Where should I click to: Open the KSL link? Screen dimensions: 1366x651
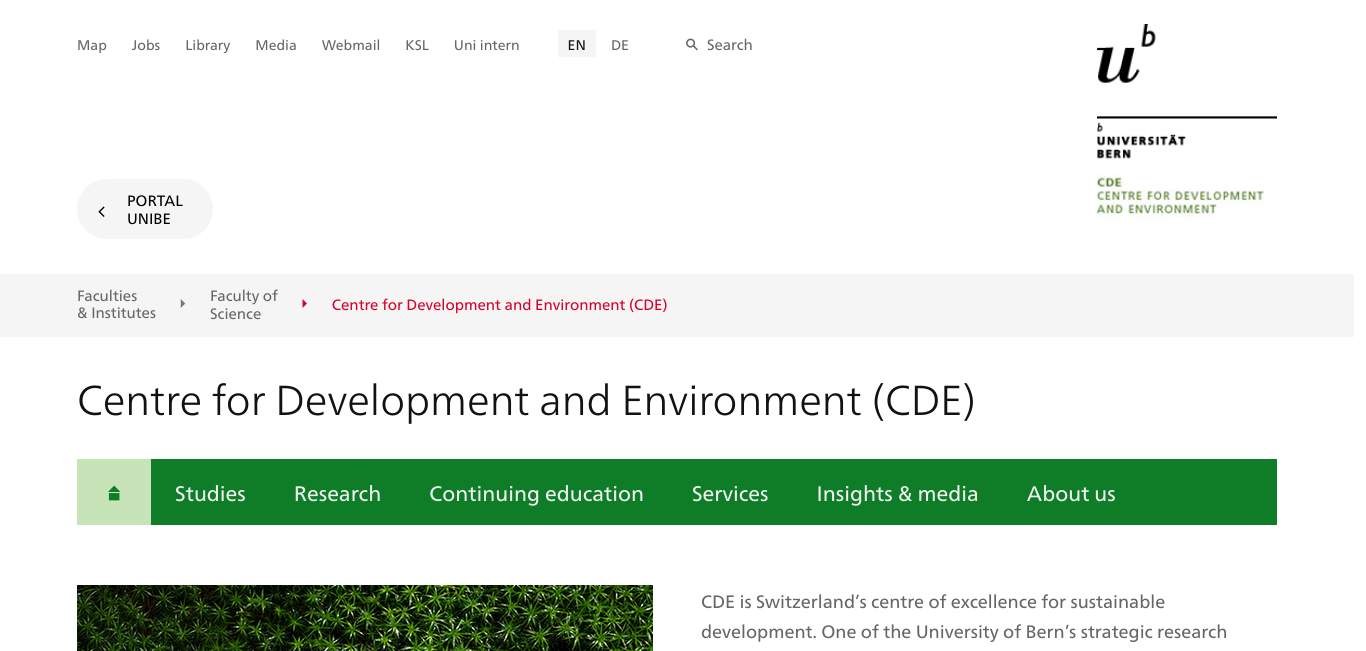pyautogui.click(x=417, y=45)
